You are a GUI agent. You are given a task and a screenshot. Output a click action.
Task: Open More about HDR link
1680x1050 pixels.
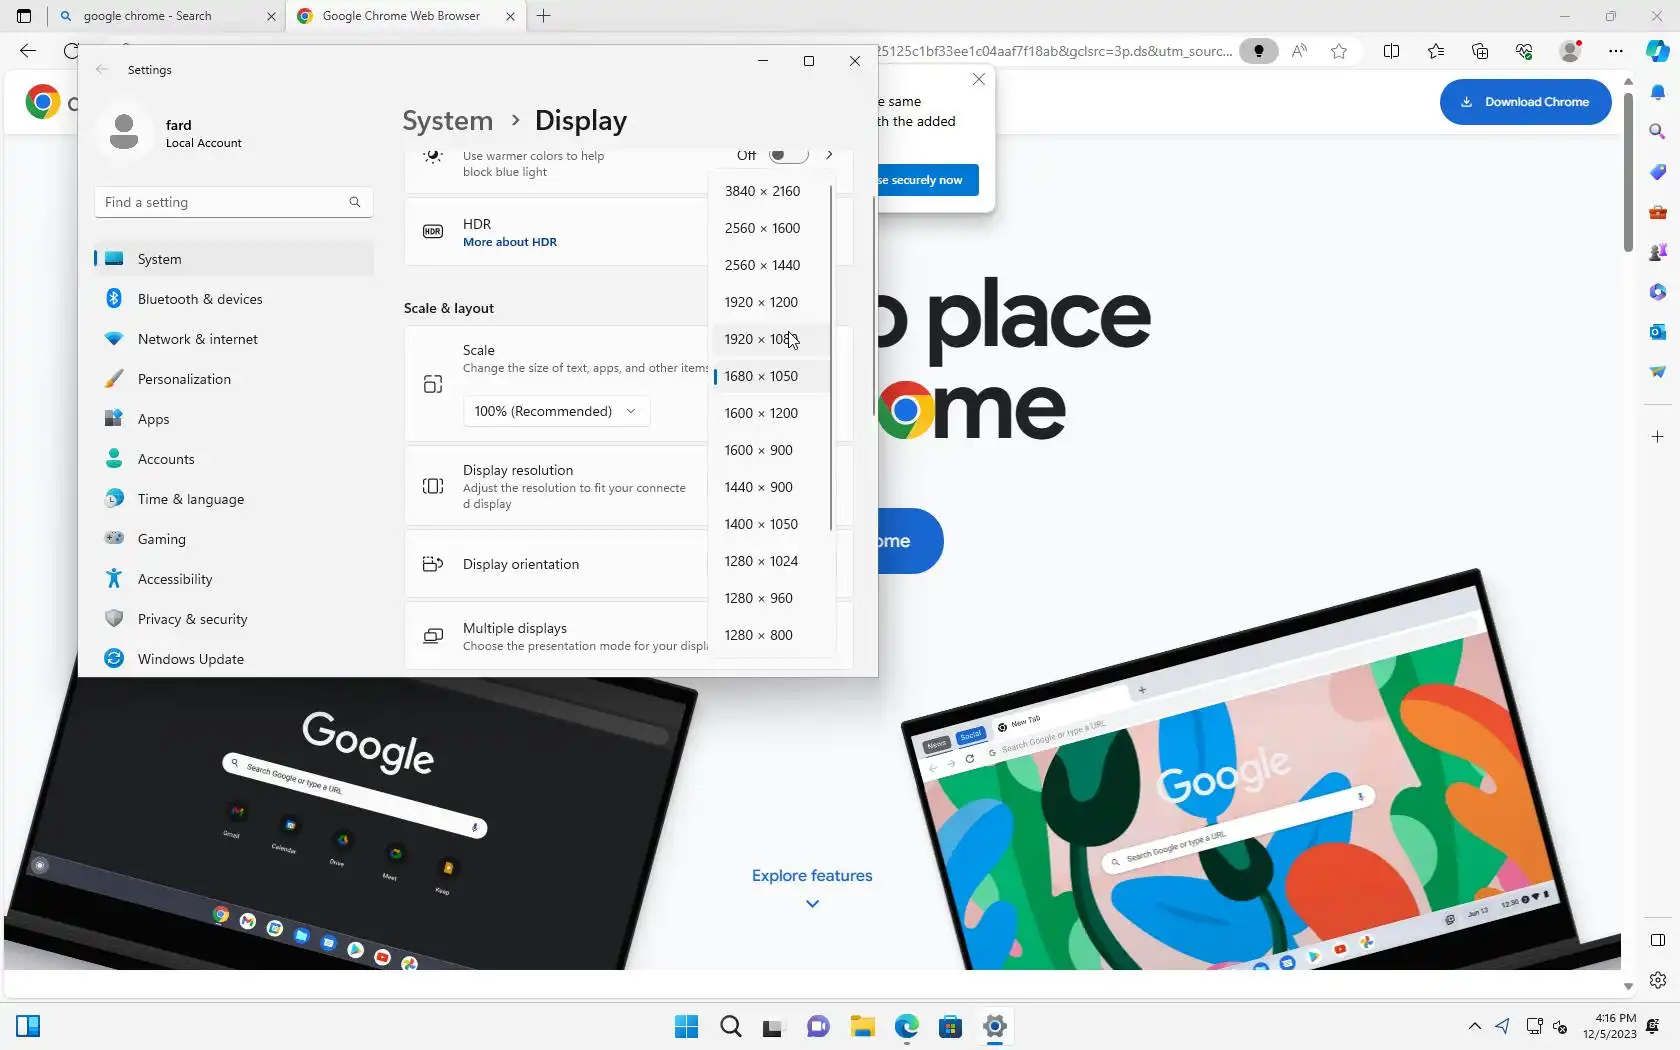pyautogui.click(x=510, y=242)
